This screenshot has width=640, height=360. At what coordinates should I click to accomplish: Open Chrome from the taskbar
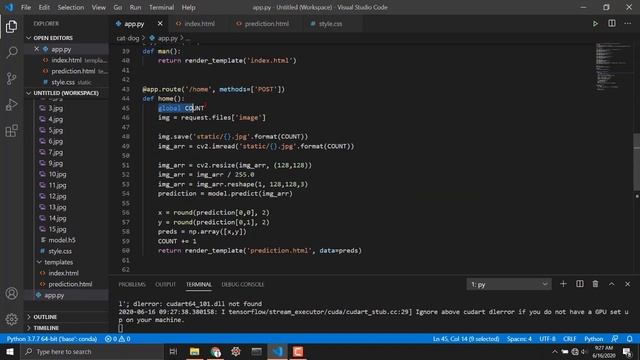click(216, 352)
